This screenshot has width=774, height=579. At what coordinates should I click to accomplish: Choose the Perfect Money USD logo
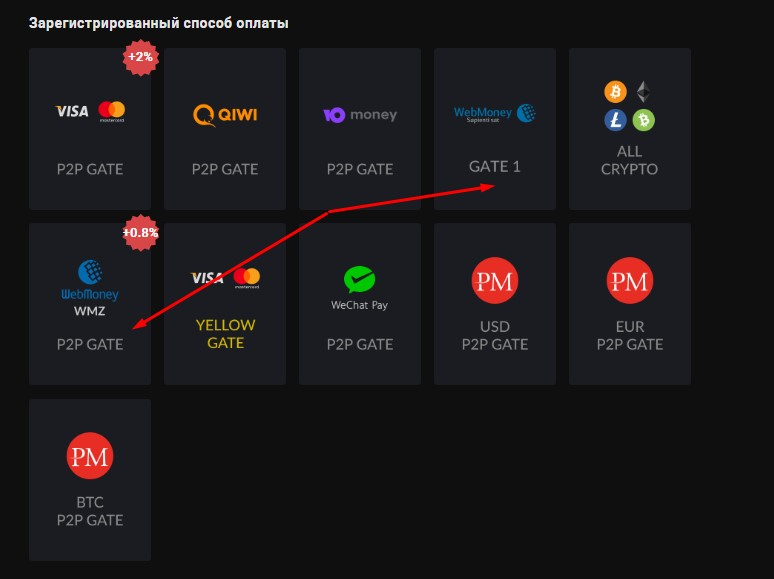coord(494,281)
